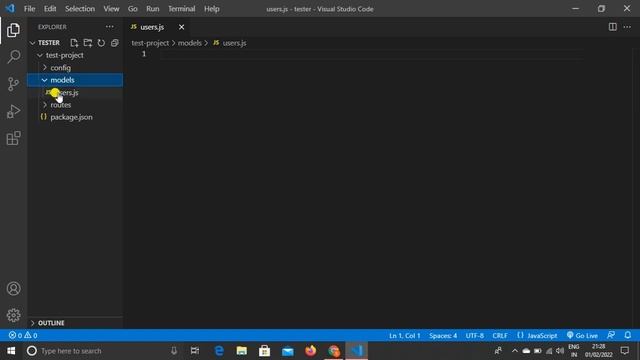
Task: Open Firefox from taskbar
Action: point(311,351)
